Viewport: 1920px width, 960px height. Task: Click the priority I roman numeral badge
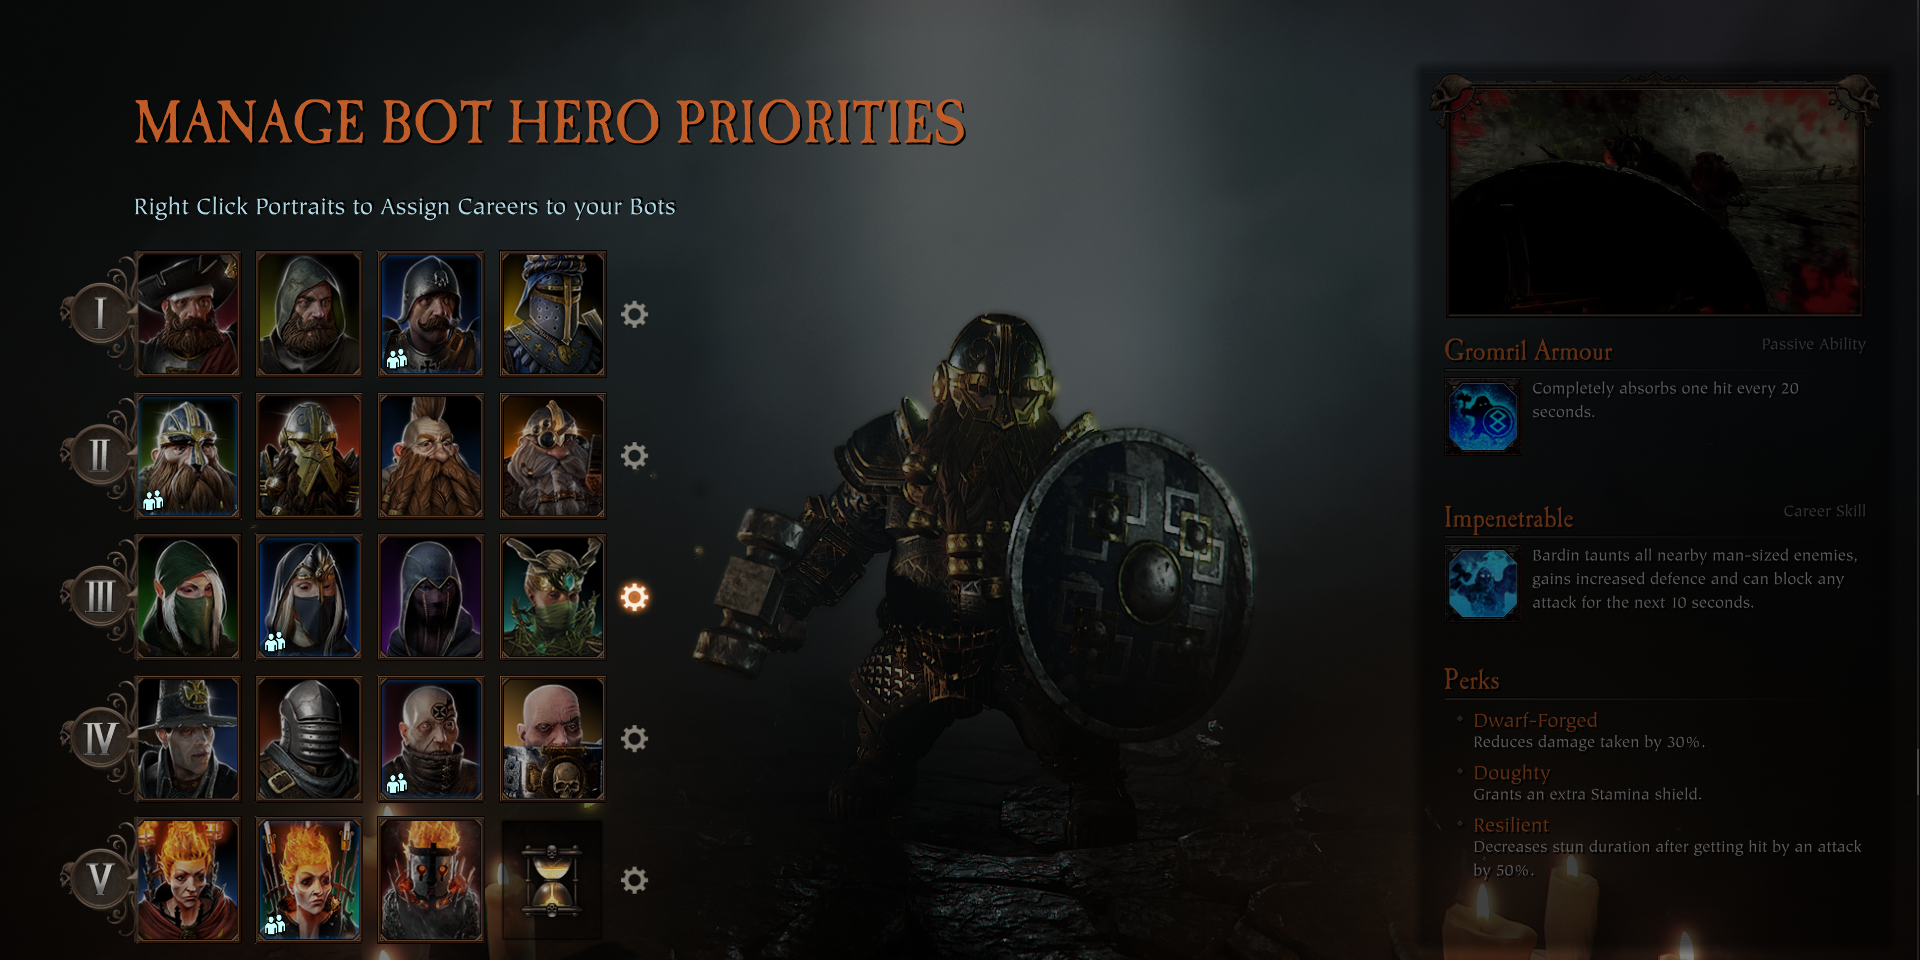99,313
